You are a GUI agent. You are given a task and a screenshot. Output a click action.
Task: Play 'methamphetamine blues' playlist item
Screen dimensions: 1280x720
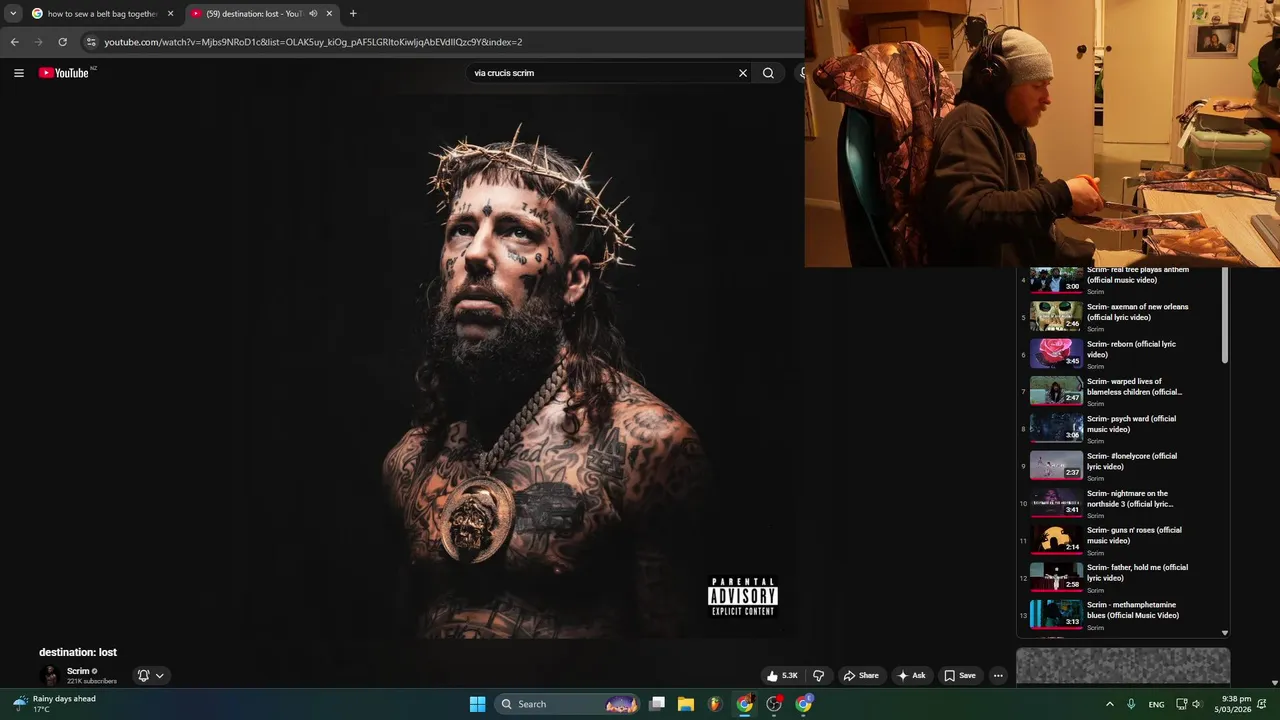(x=1124, y=614)
